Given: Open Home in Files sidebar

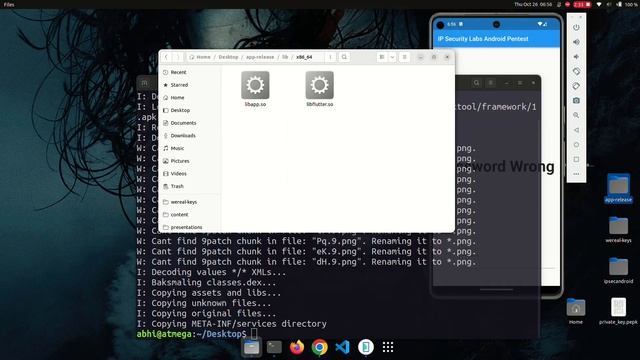Looking at the screenshot, I should click(190, 98).
